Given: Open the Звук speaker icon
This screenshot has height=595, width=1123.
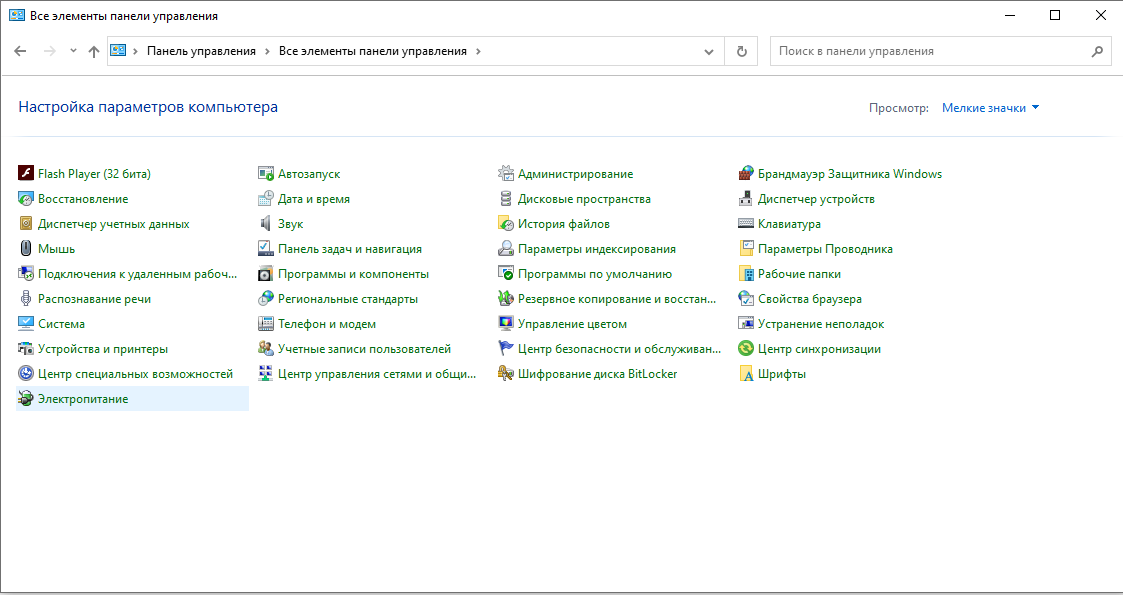Looking at the screenshot, I should (x=266, y=224).
